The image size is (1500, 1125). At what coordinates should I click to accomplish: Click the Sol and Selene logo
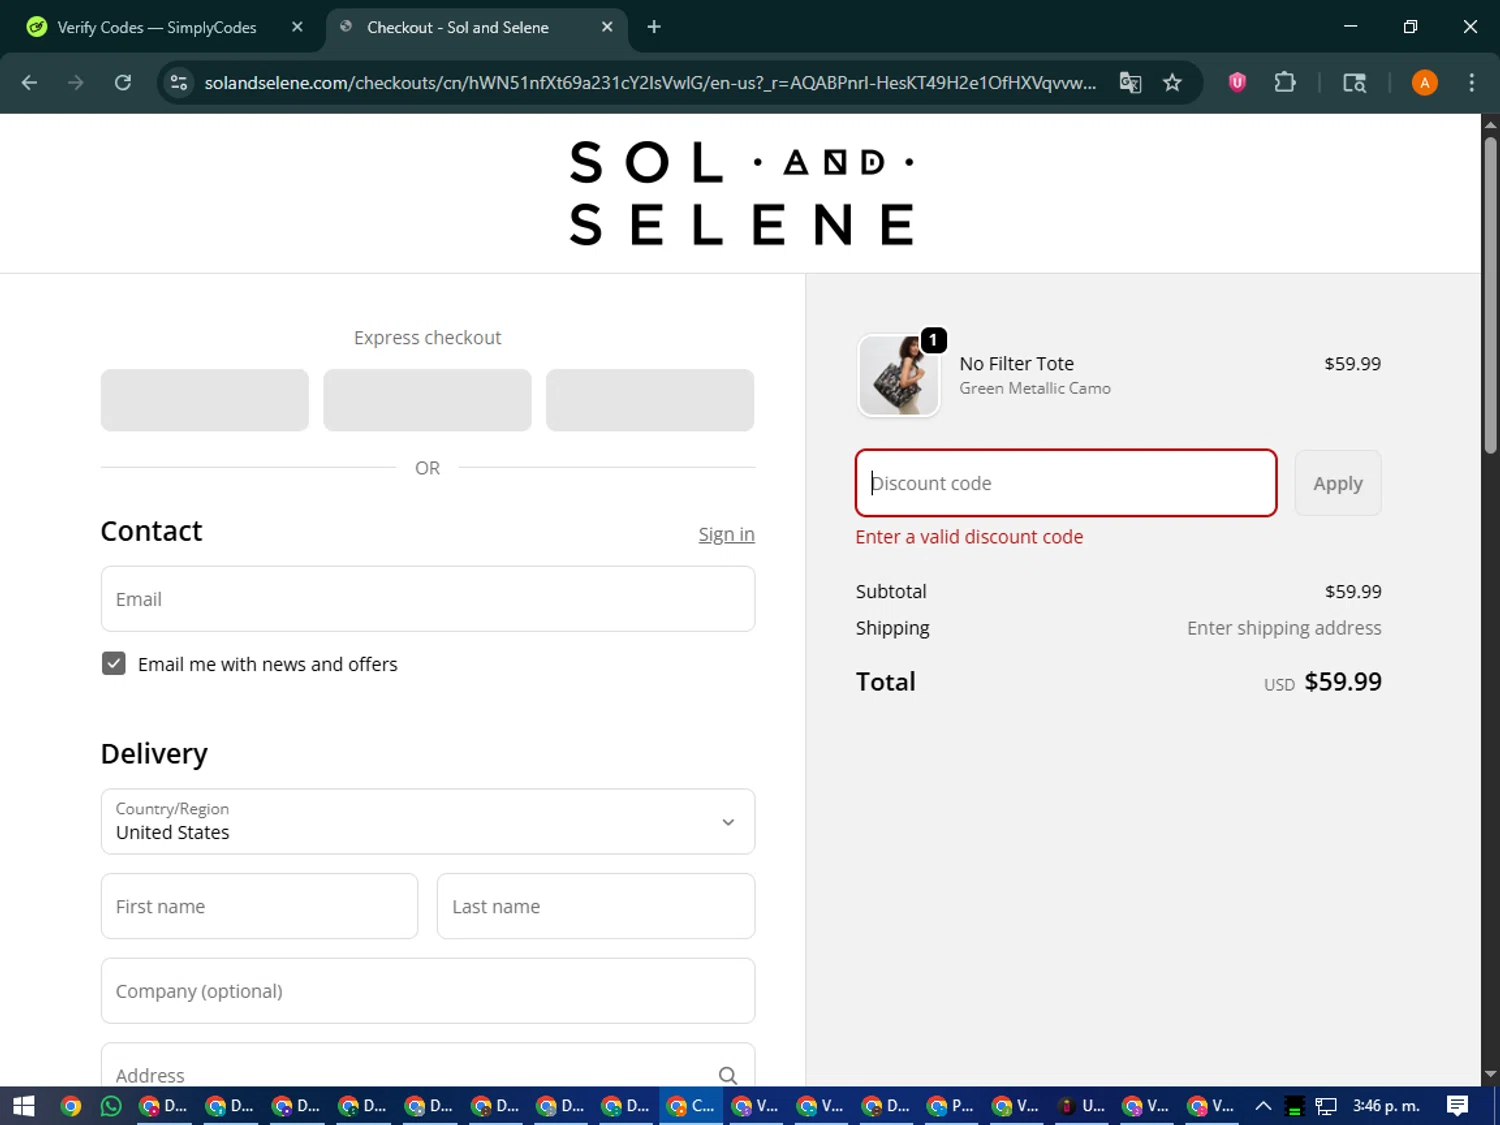(x=741, y=193)
